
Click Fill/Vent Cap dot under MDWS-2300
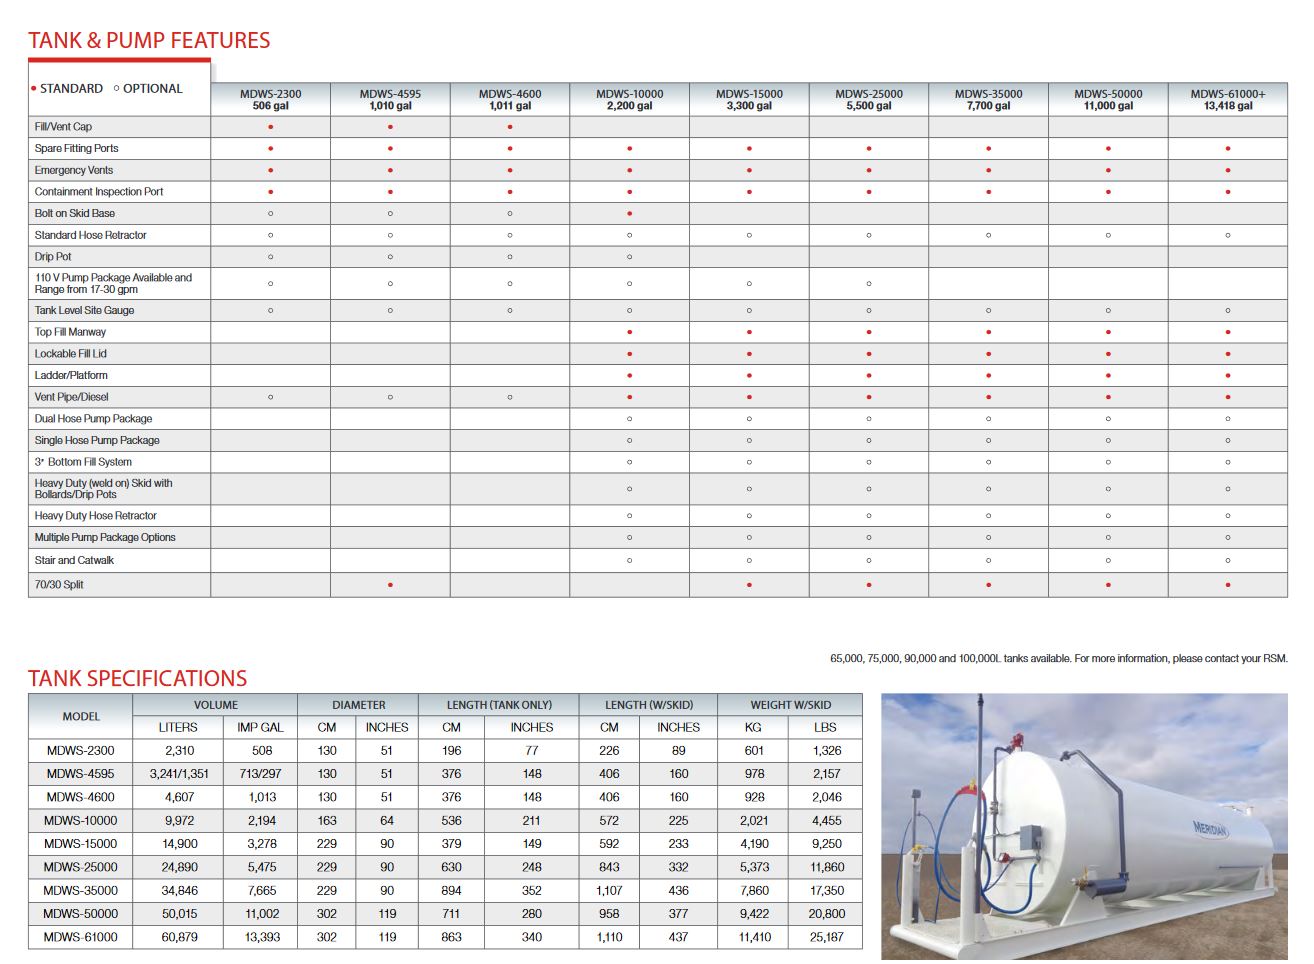(270, 127)
